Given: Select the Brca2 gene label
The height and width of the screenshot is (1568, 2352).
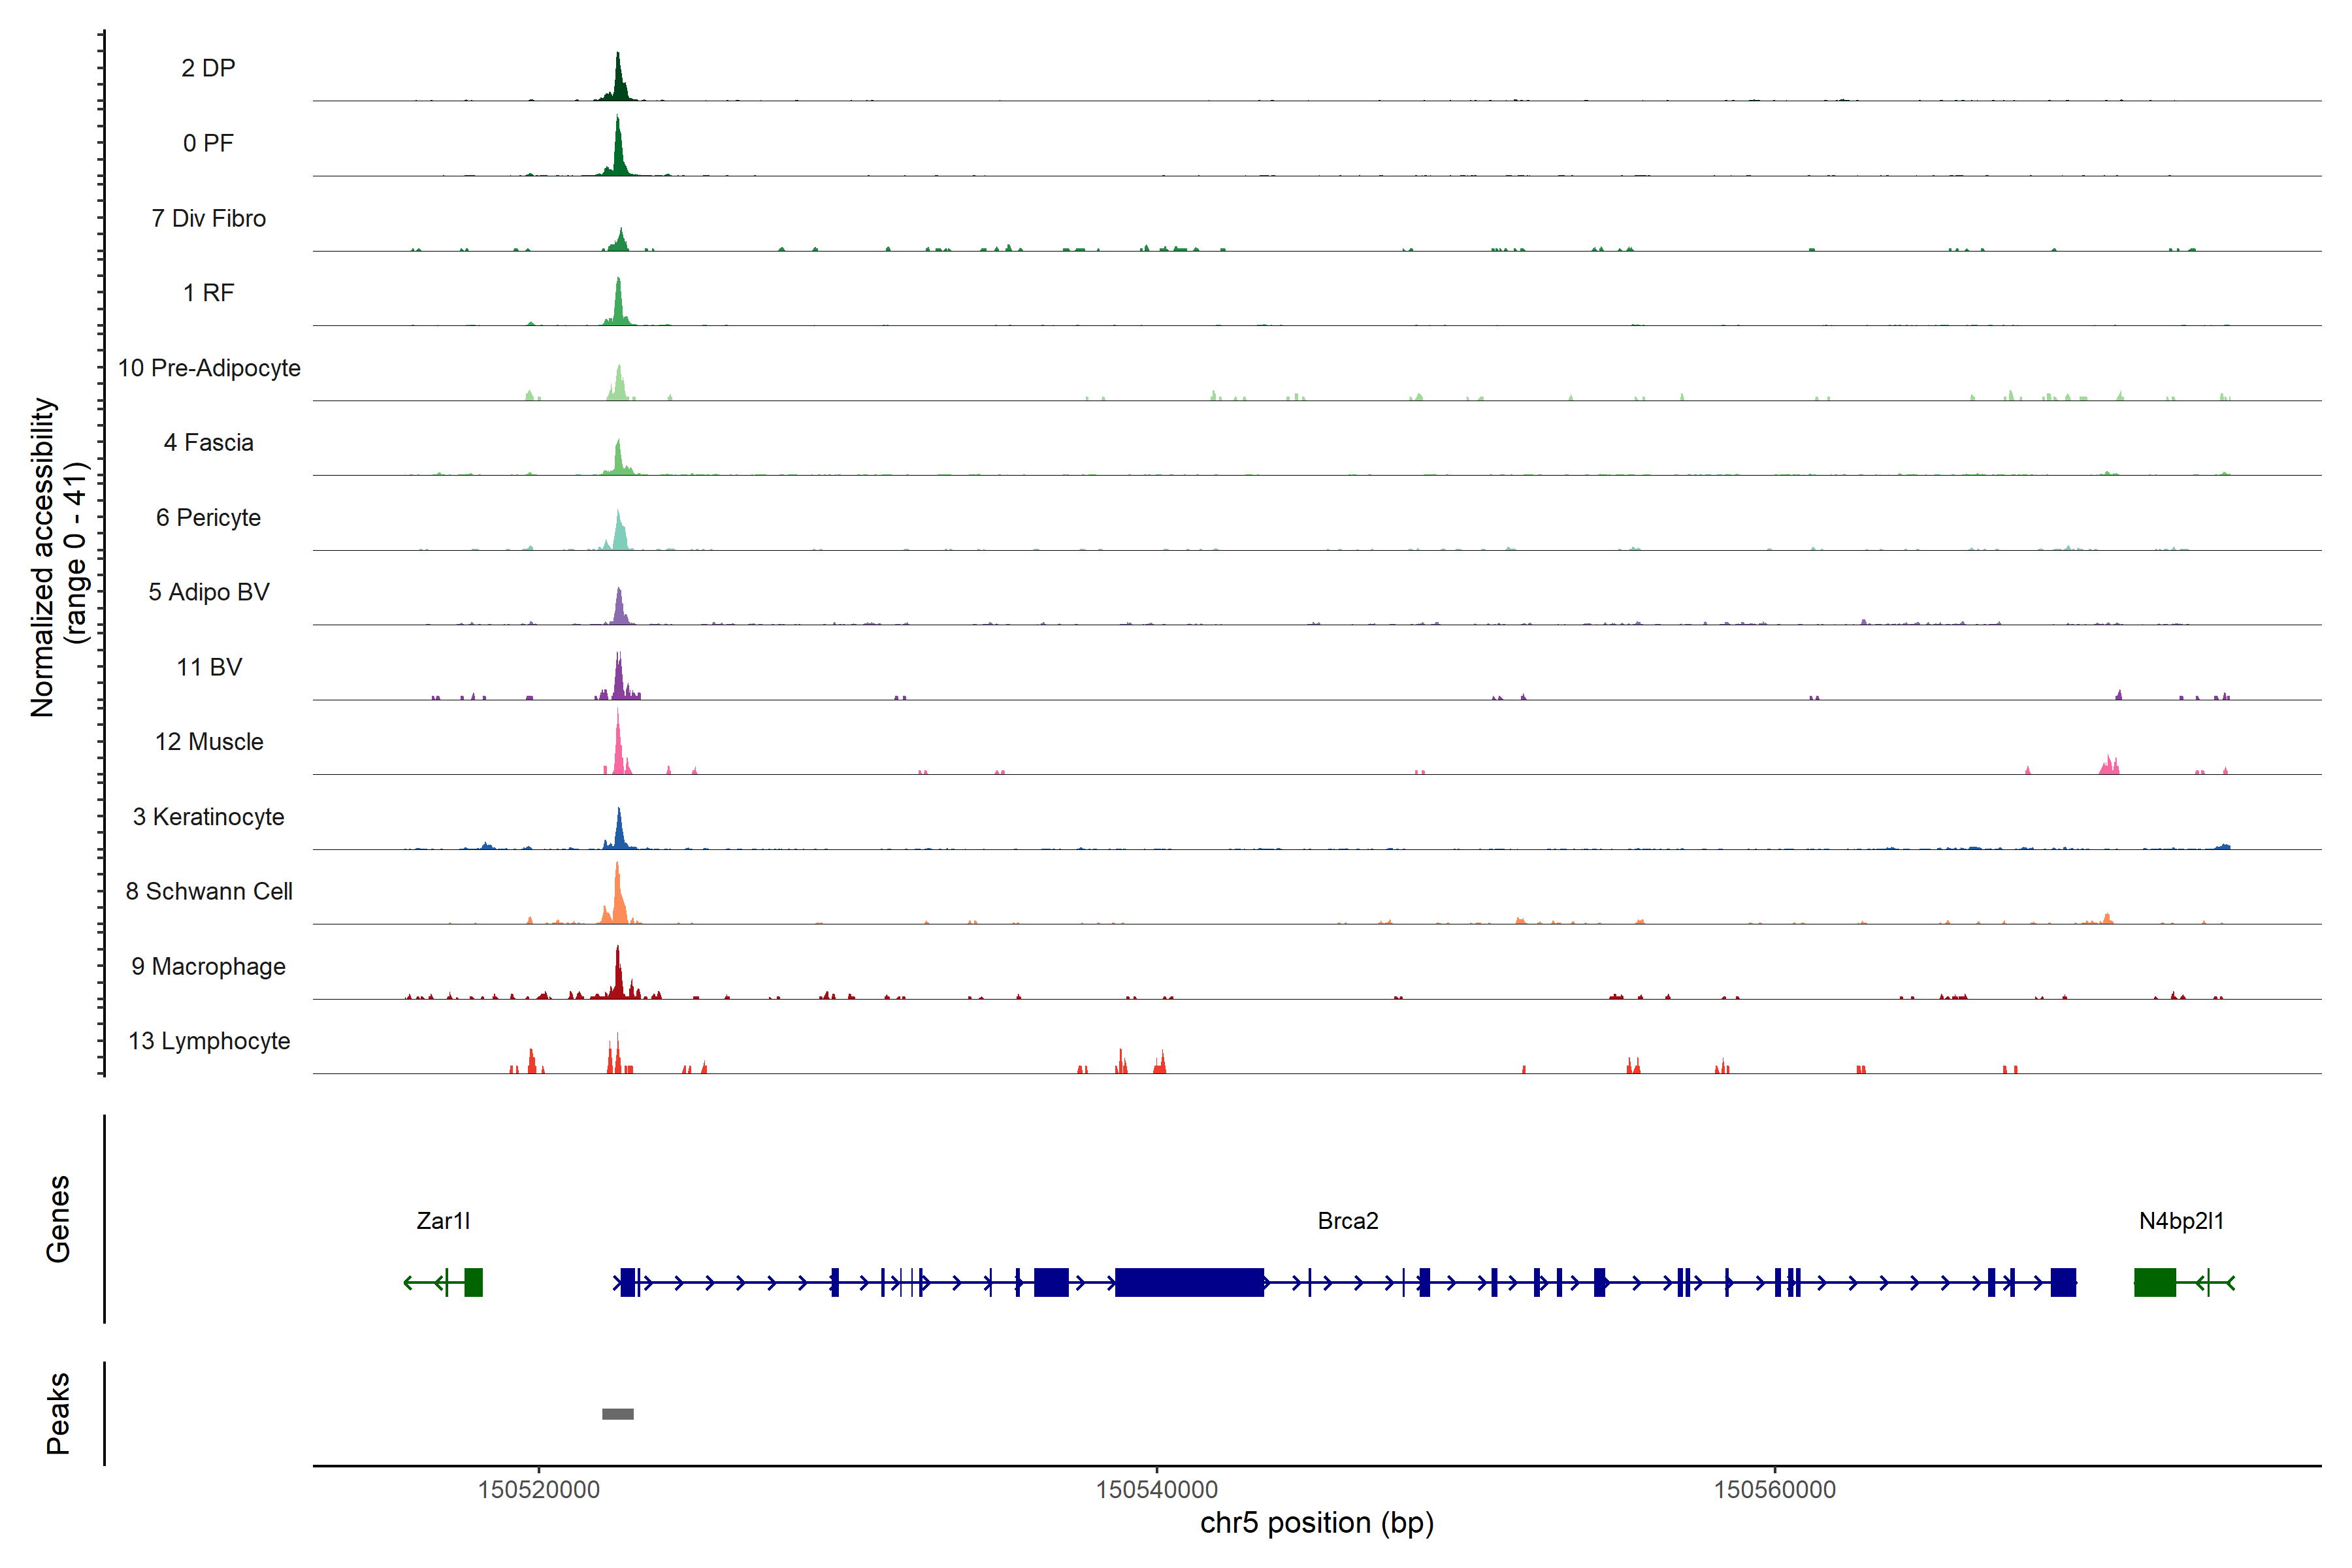Looking at the screenshot, I should coord(1347,1221).
